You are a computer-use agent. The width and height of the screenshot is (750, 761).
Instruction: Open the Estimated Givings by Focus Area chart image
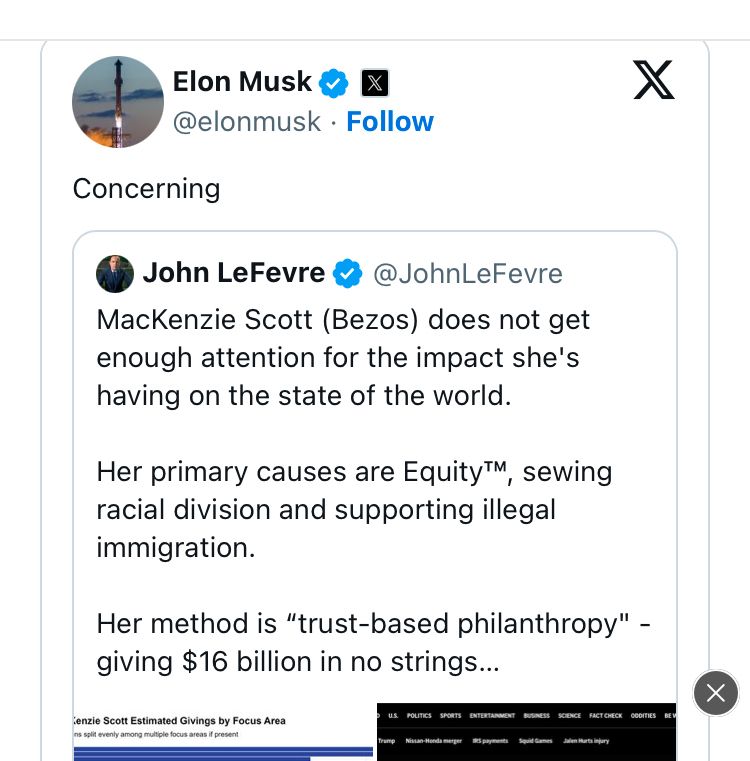click(x=223, y=732)
